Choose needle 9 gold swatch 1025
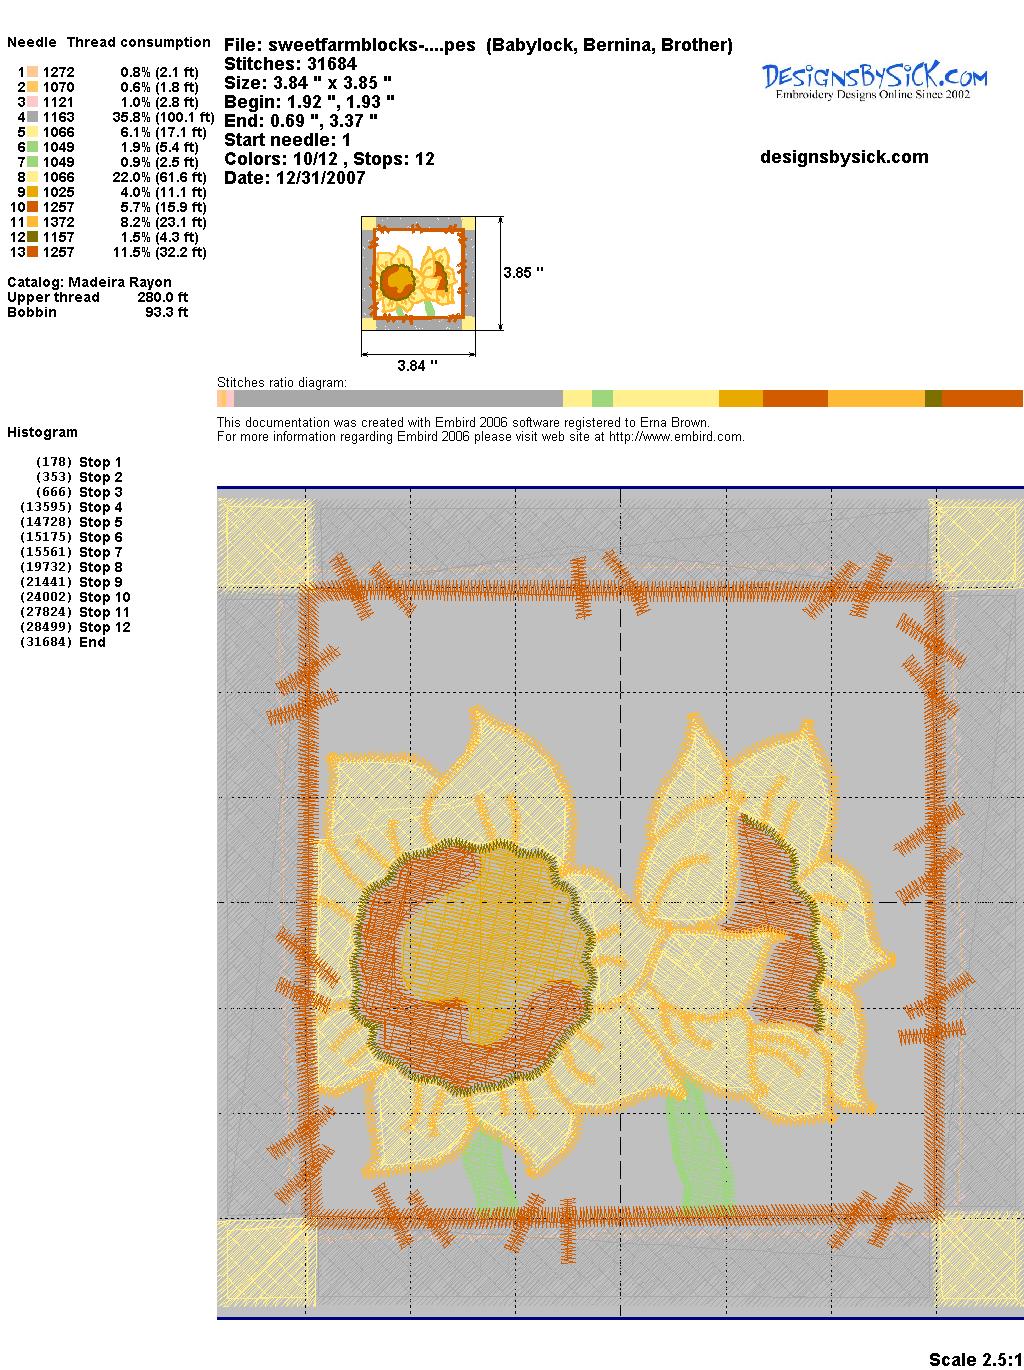1024x1370 pixels. (x=33, y=192)
